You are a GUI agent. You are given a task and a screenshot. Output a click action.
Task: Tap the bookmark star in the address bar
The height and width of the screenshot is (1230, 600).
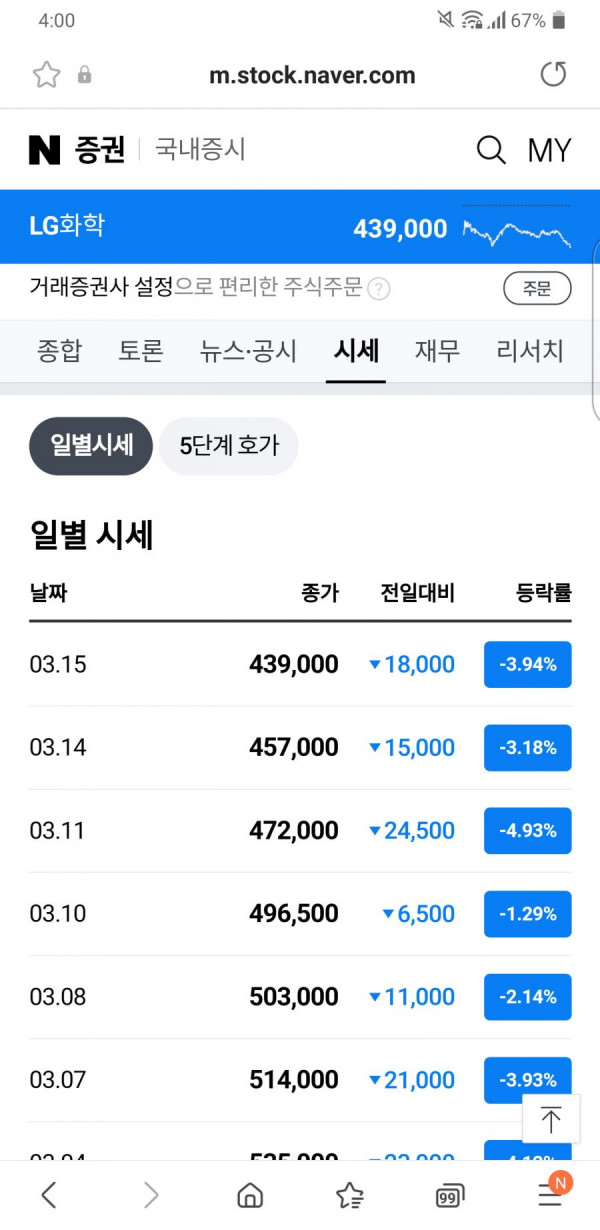click(46, 75)
